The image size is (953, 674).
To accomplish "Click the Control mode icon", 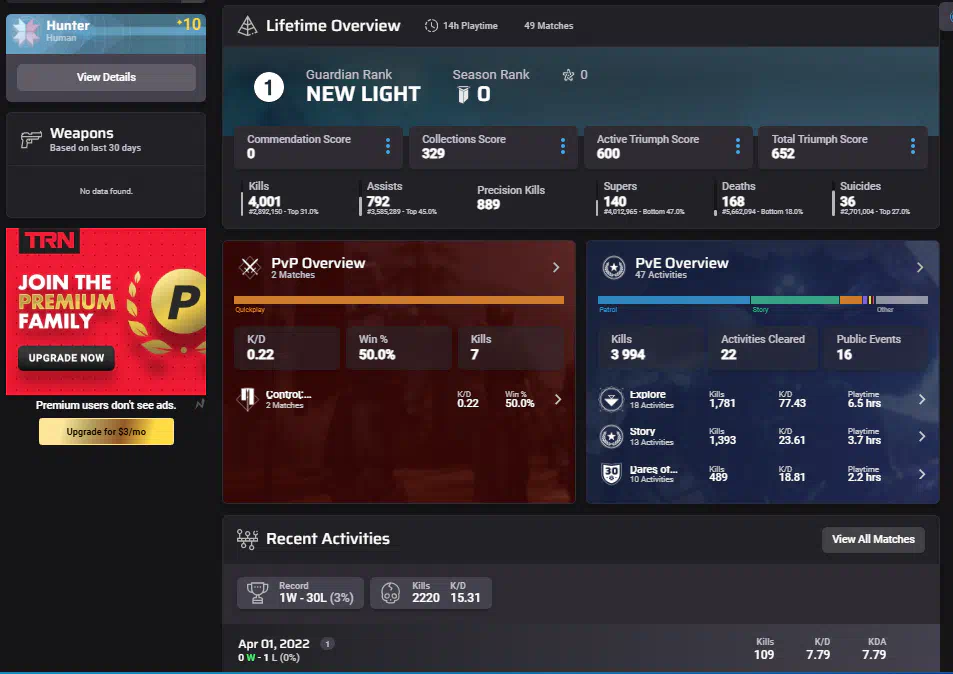I will tap(246, 399).
